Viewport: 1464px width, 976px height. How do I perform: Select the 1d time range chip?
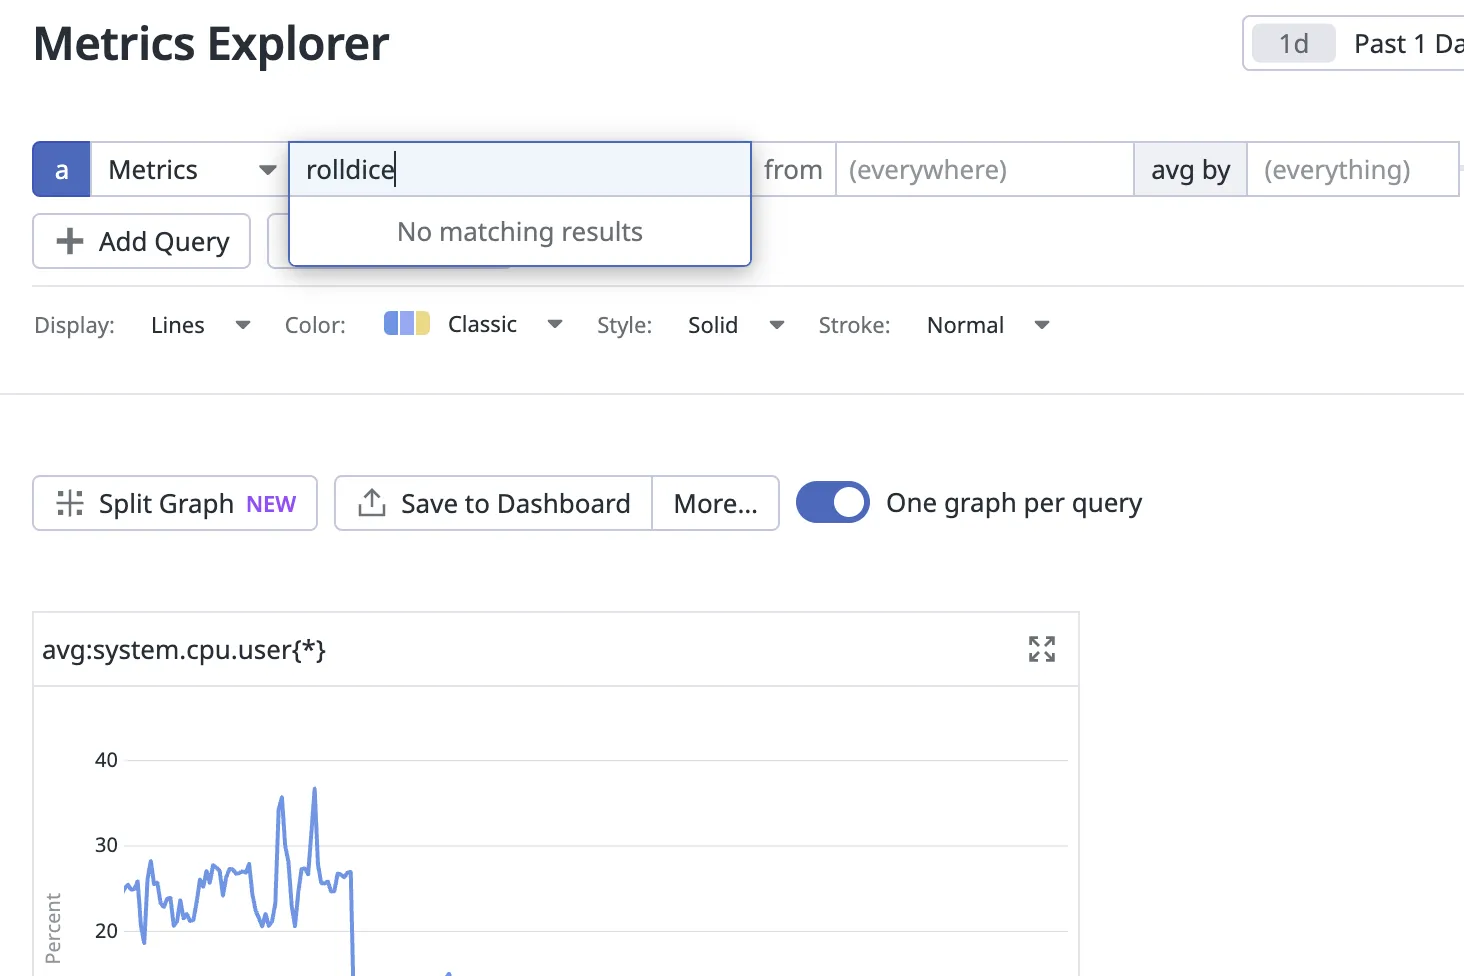(x=1294, y=44)
